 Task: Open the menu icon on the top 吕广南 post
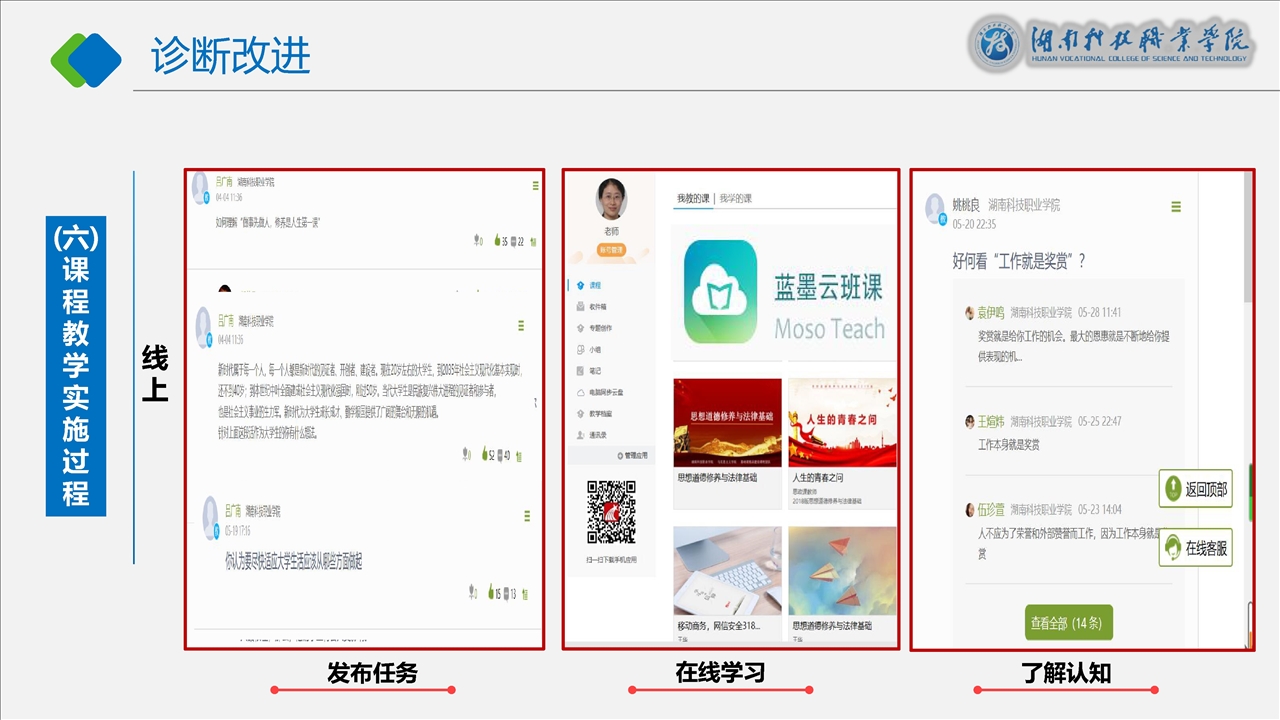(536, 186)
